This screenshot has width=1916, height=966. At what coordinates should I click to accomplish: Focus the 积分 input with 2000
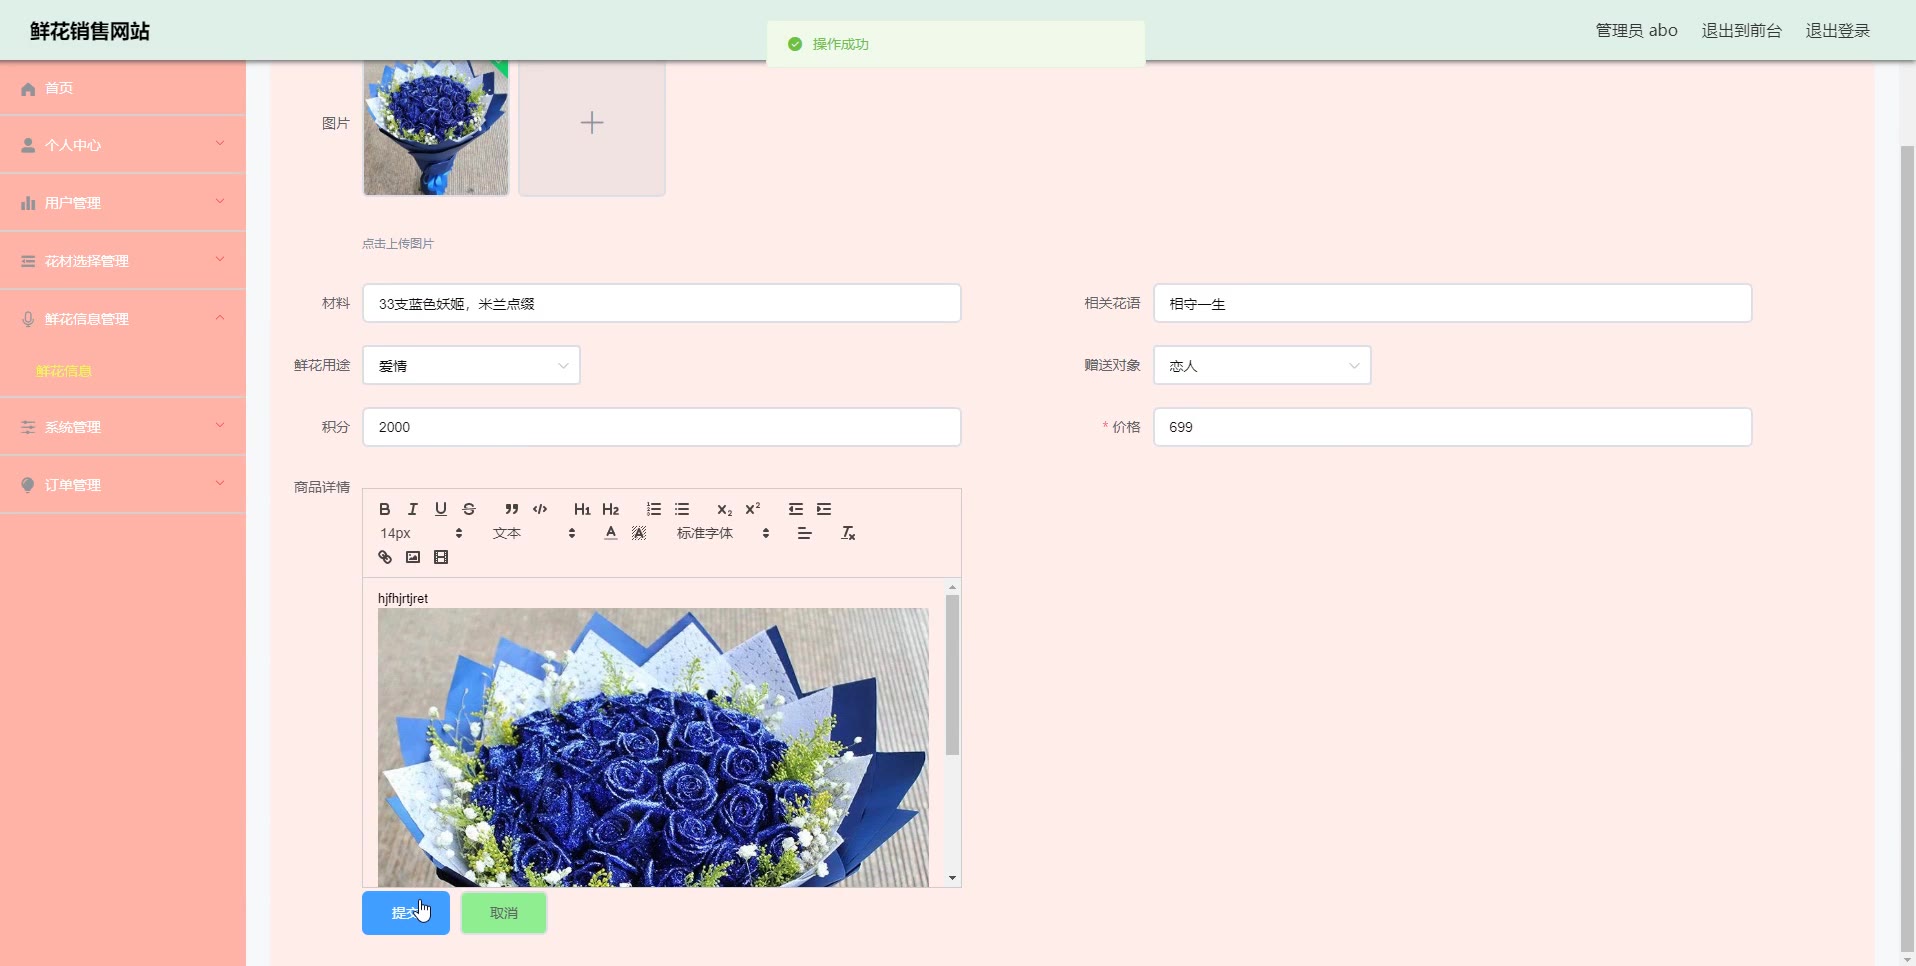(662, 427)
